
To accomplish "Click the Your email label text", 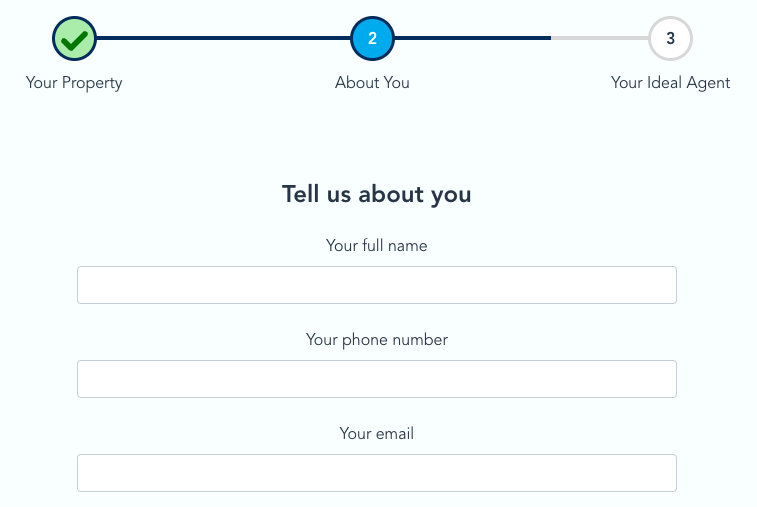I will tap(377, 434).
